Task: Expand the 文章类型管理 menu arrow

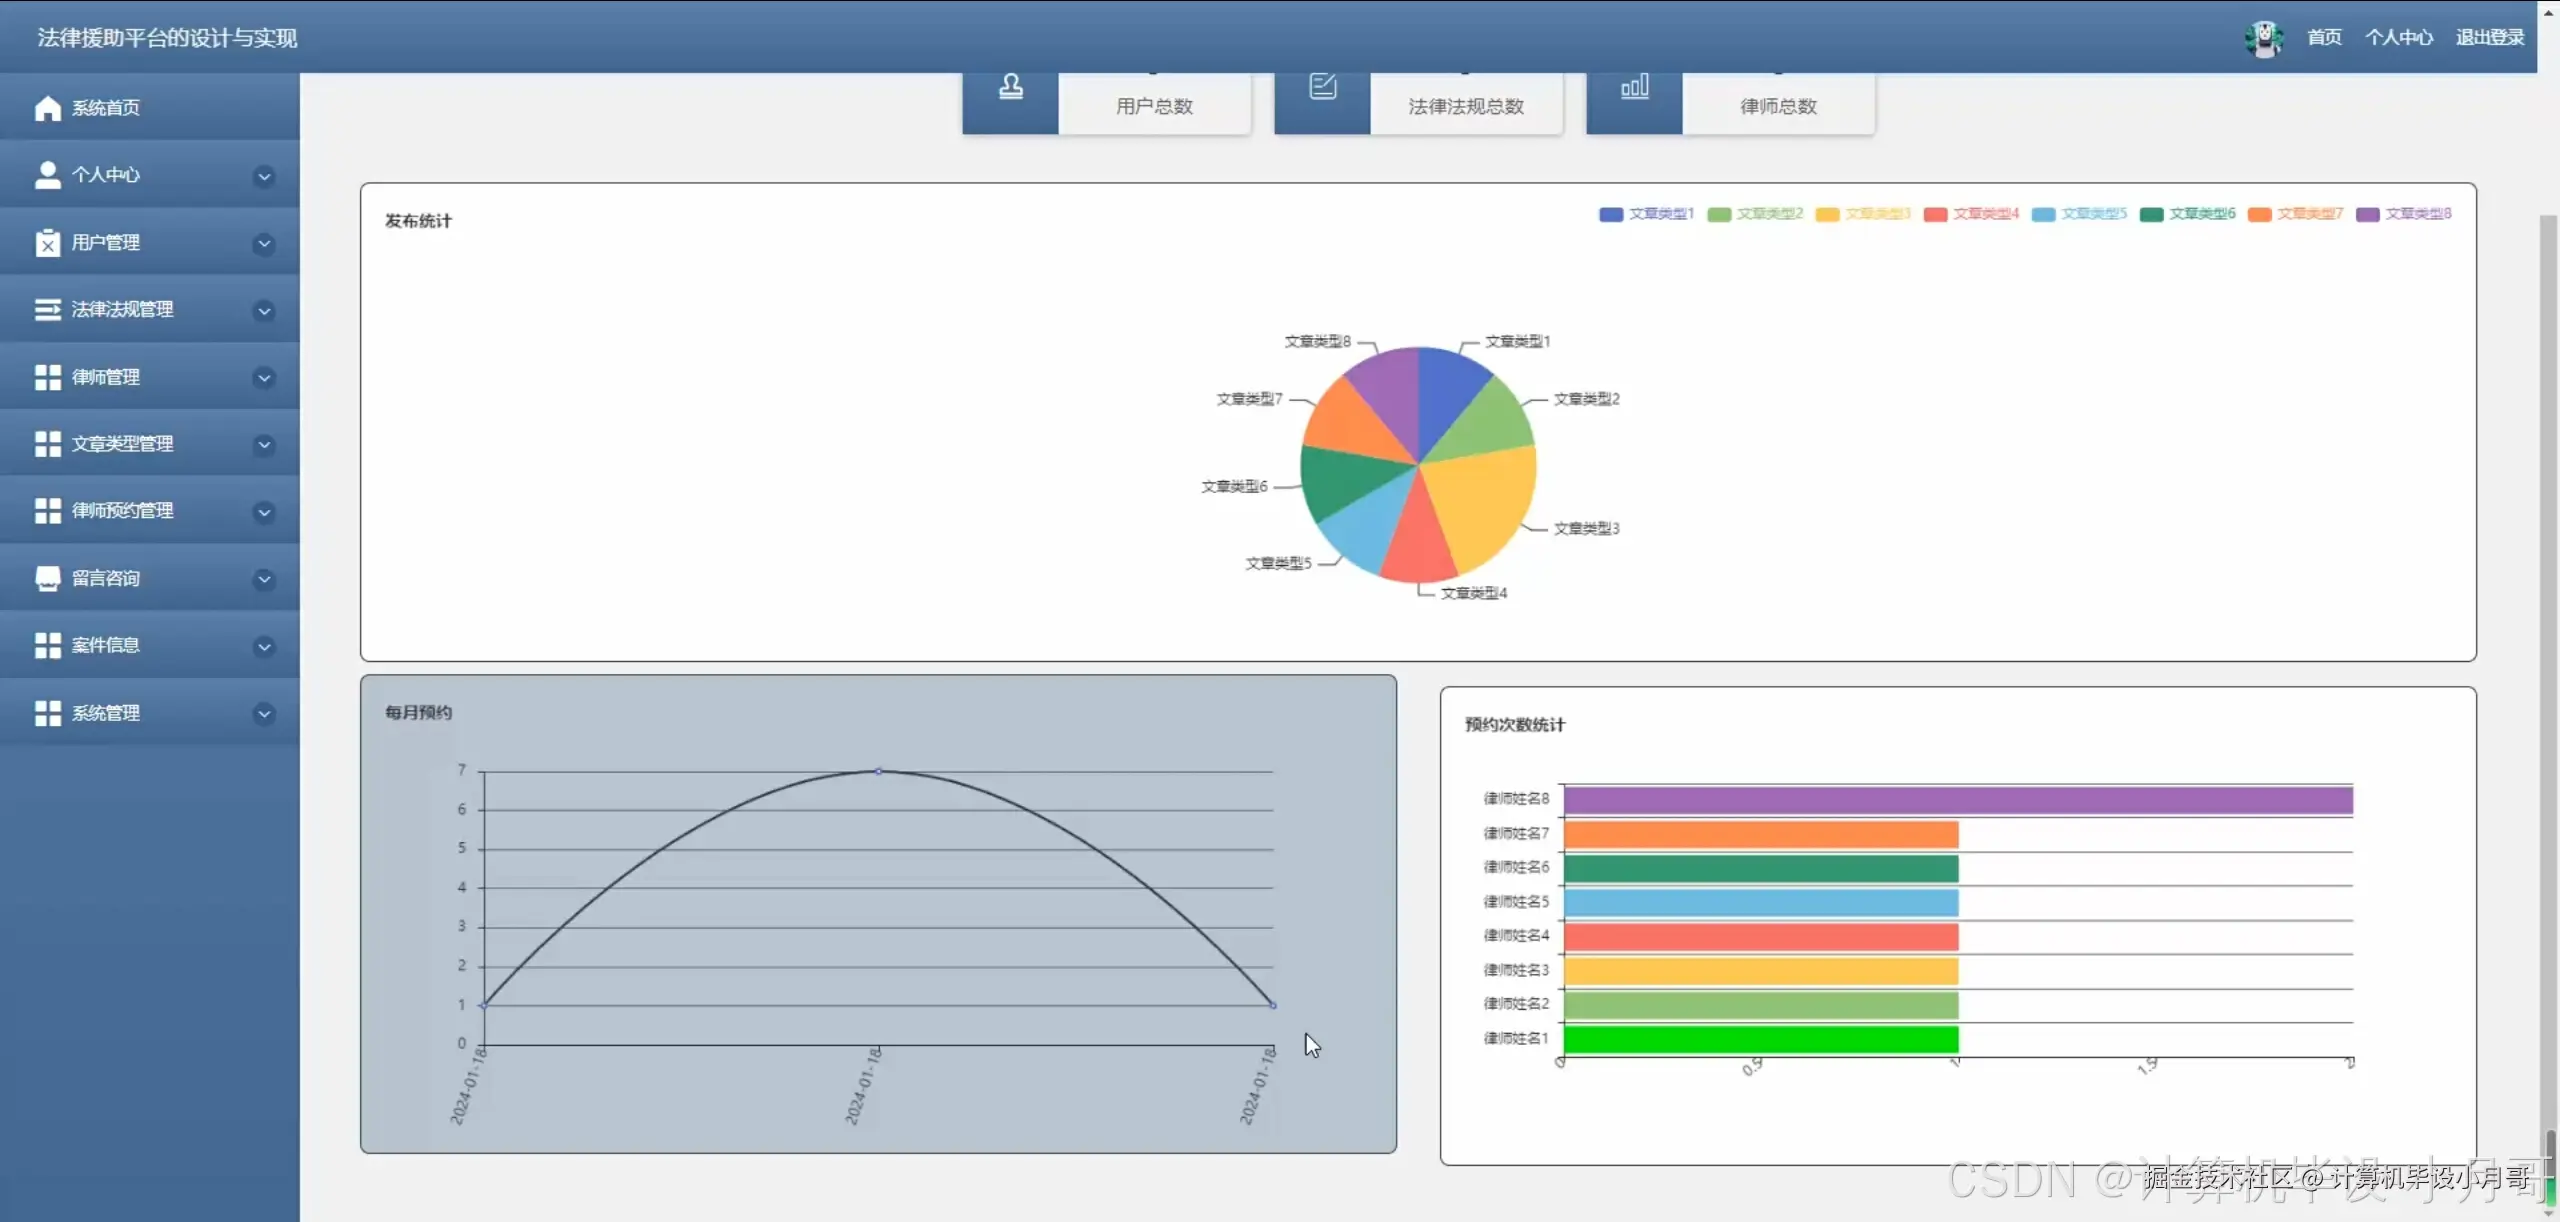Action: tap(264, 445)
